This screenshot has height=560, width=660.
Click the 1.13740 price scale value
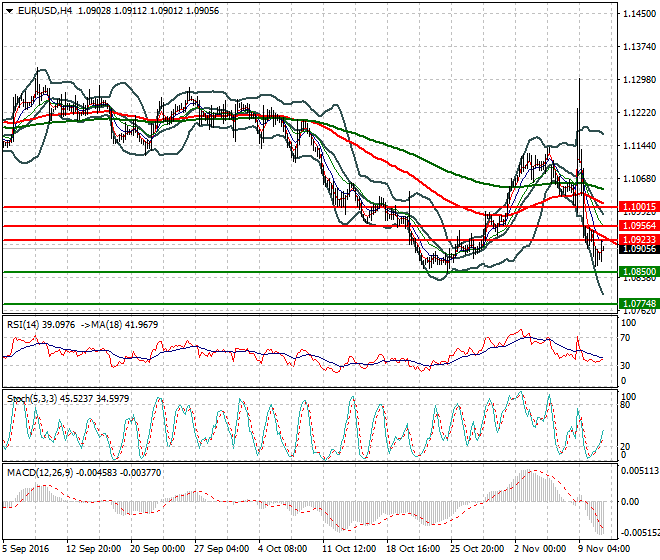pos(639,47)
